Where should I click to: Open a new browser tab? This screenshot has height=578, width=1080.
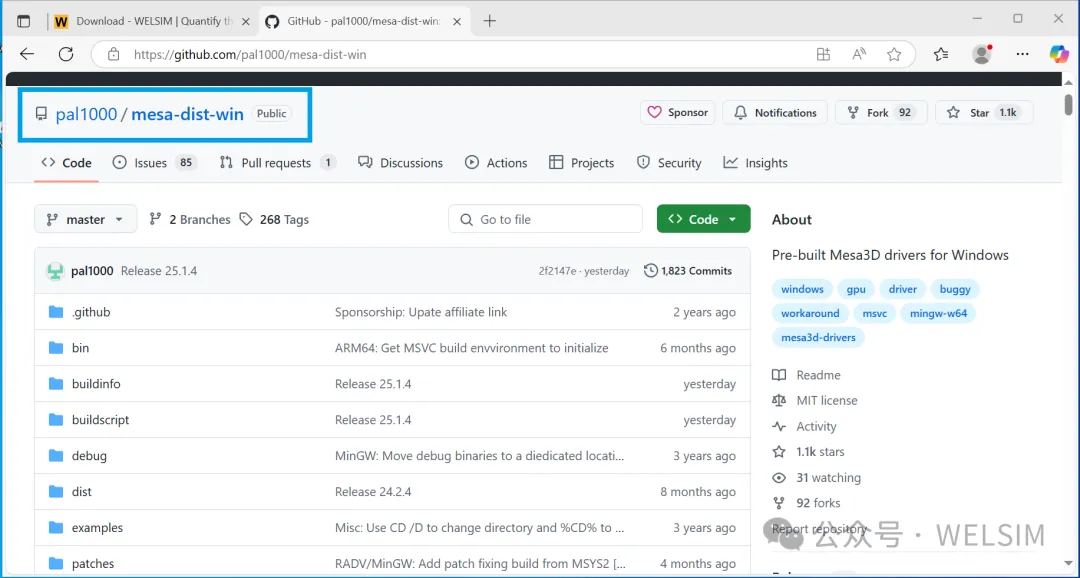click(490, 21)
